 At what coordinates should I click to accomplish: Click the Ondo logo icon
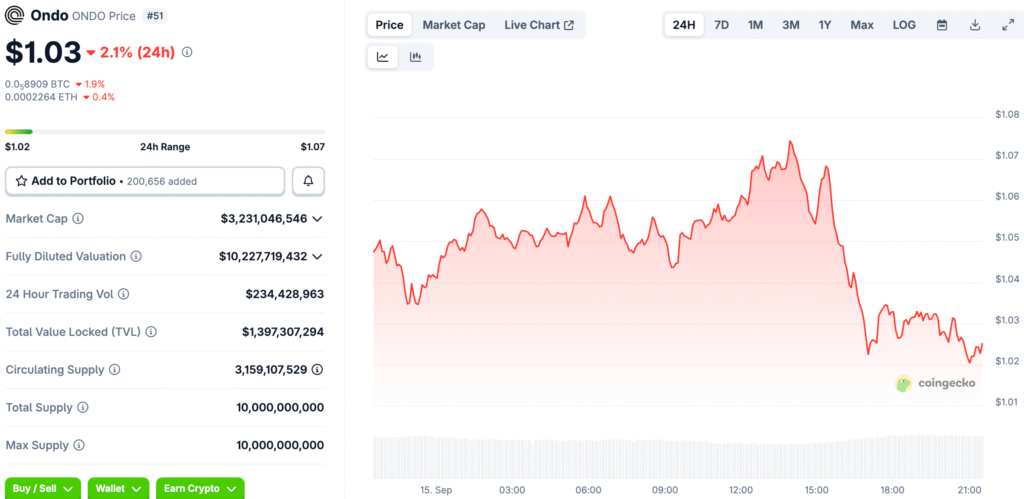point(15,16)
